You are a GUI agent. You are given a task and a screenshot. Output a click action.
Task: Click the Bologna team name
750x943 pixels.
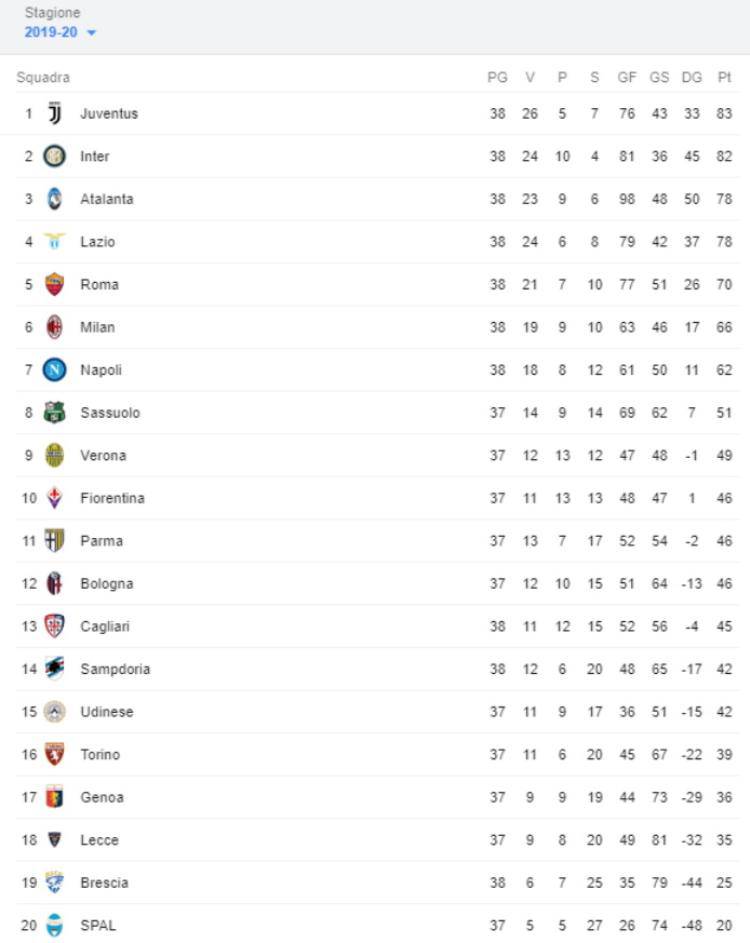(106, 584)
